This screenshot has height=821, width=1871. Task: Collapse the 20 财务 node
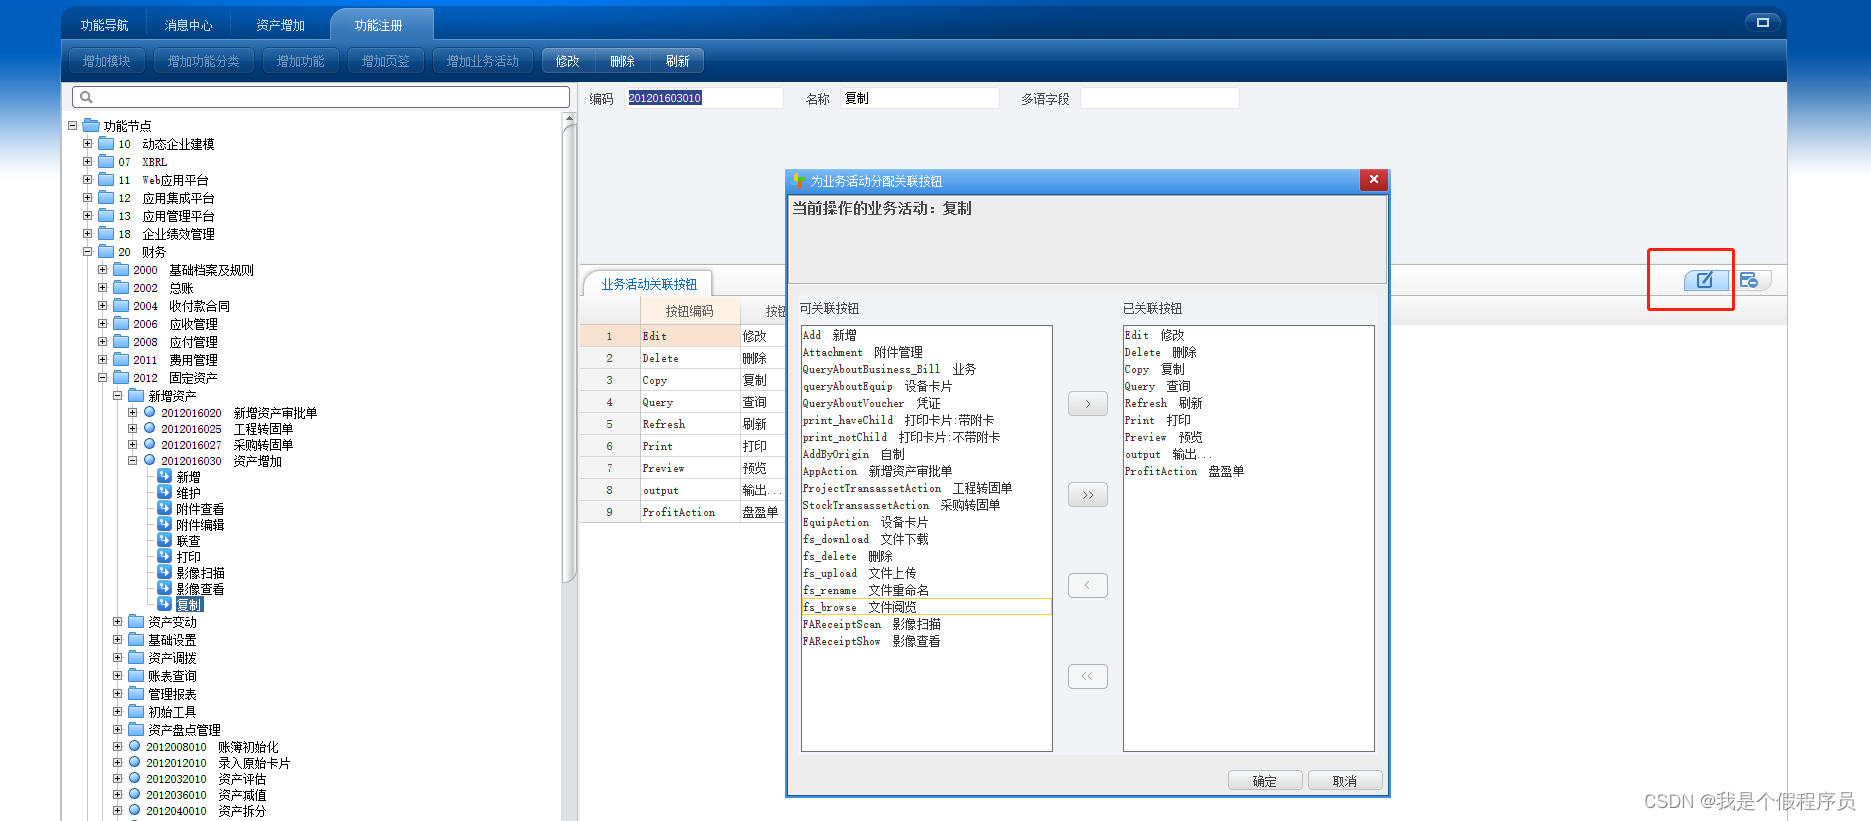[x=87, y=252]
